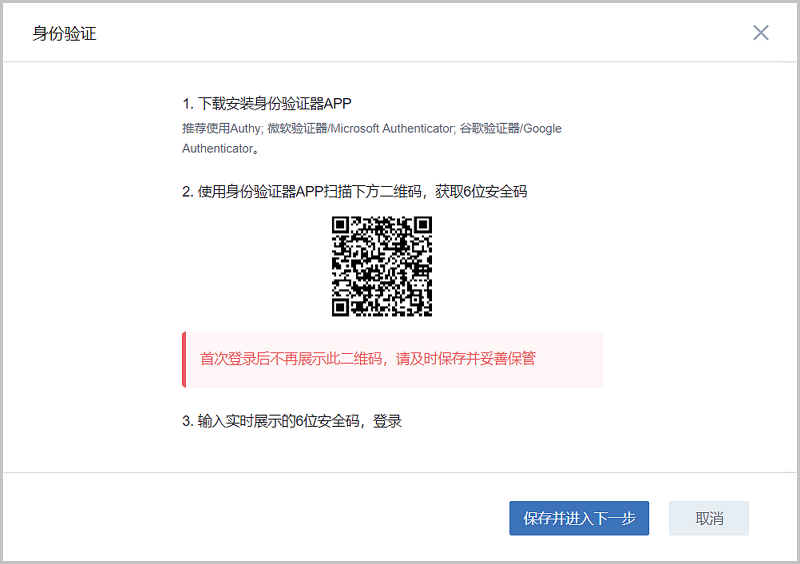The width and height of the screenshot is (800, 564).
Task: Click the red warning '首次登录后不再展示此二维码'
Action: [367, 359]
